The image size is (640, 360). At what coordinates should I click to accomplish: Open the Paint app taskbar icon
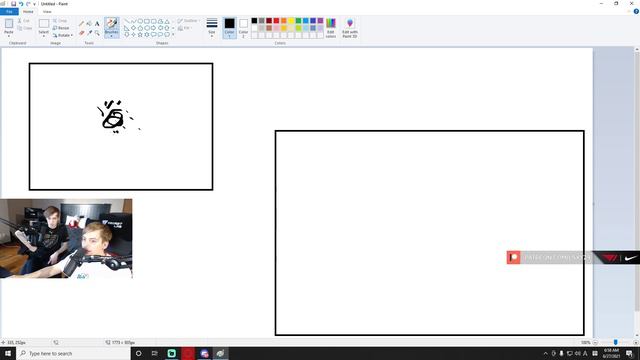pyautogui.click(x=220, y=353)
